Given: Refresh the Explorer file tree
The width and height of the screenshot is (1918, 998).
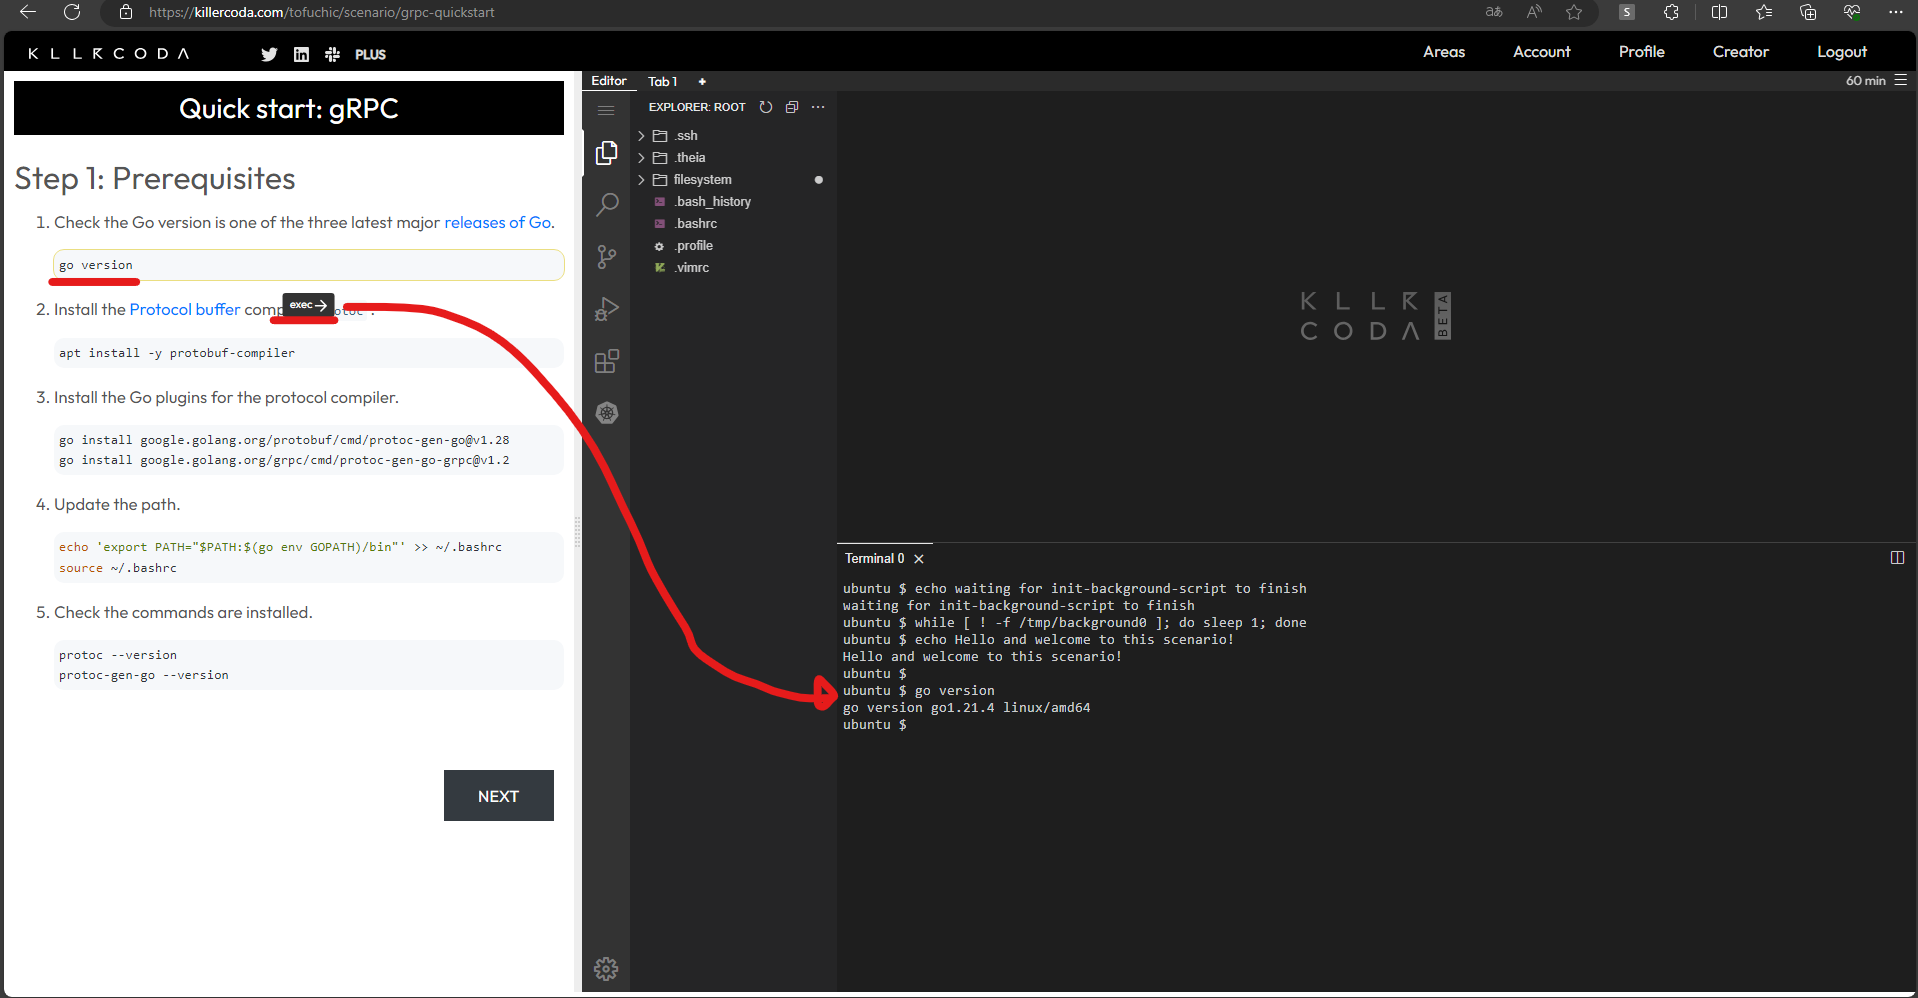Looking at the screenshot, I should pos(766,107).
